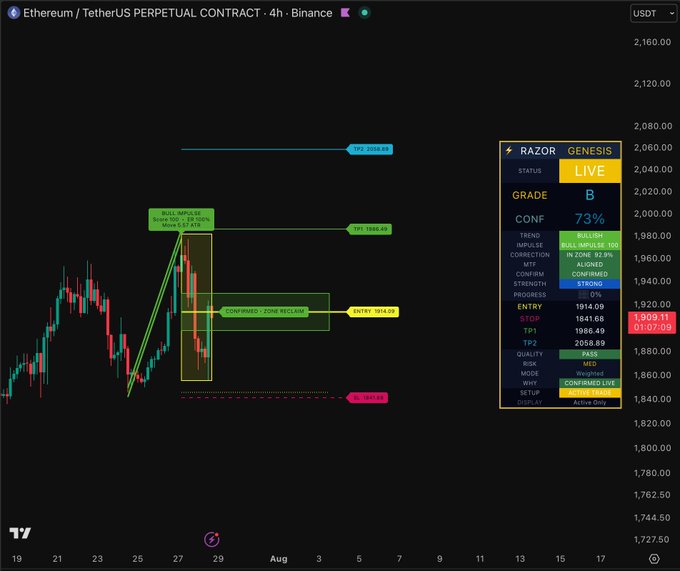Click the 1,727.50 price axis label
The image size is (680, 571).
[652, 539]
